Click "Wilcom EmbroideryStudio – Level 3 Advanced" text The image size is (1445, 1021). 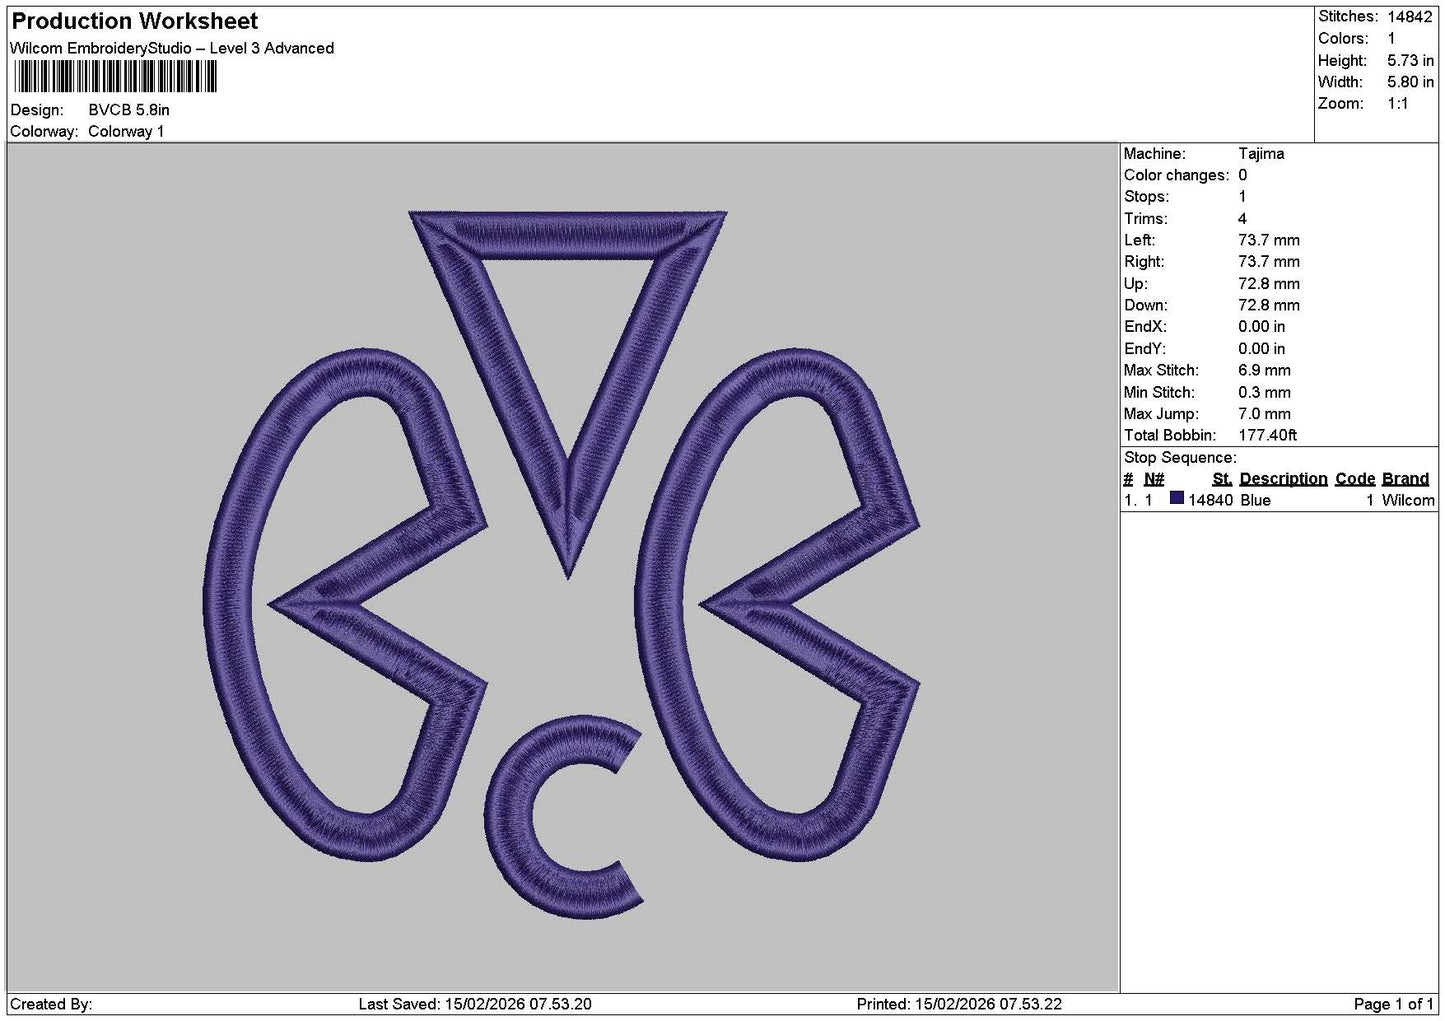172,48
